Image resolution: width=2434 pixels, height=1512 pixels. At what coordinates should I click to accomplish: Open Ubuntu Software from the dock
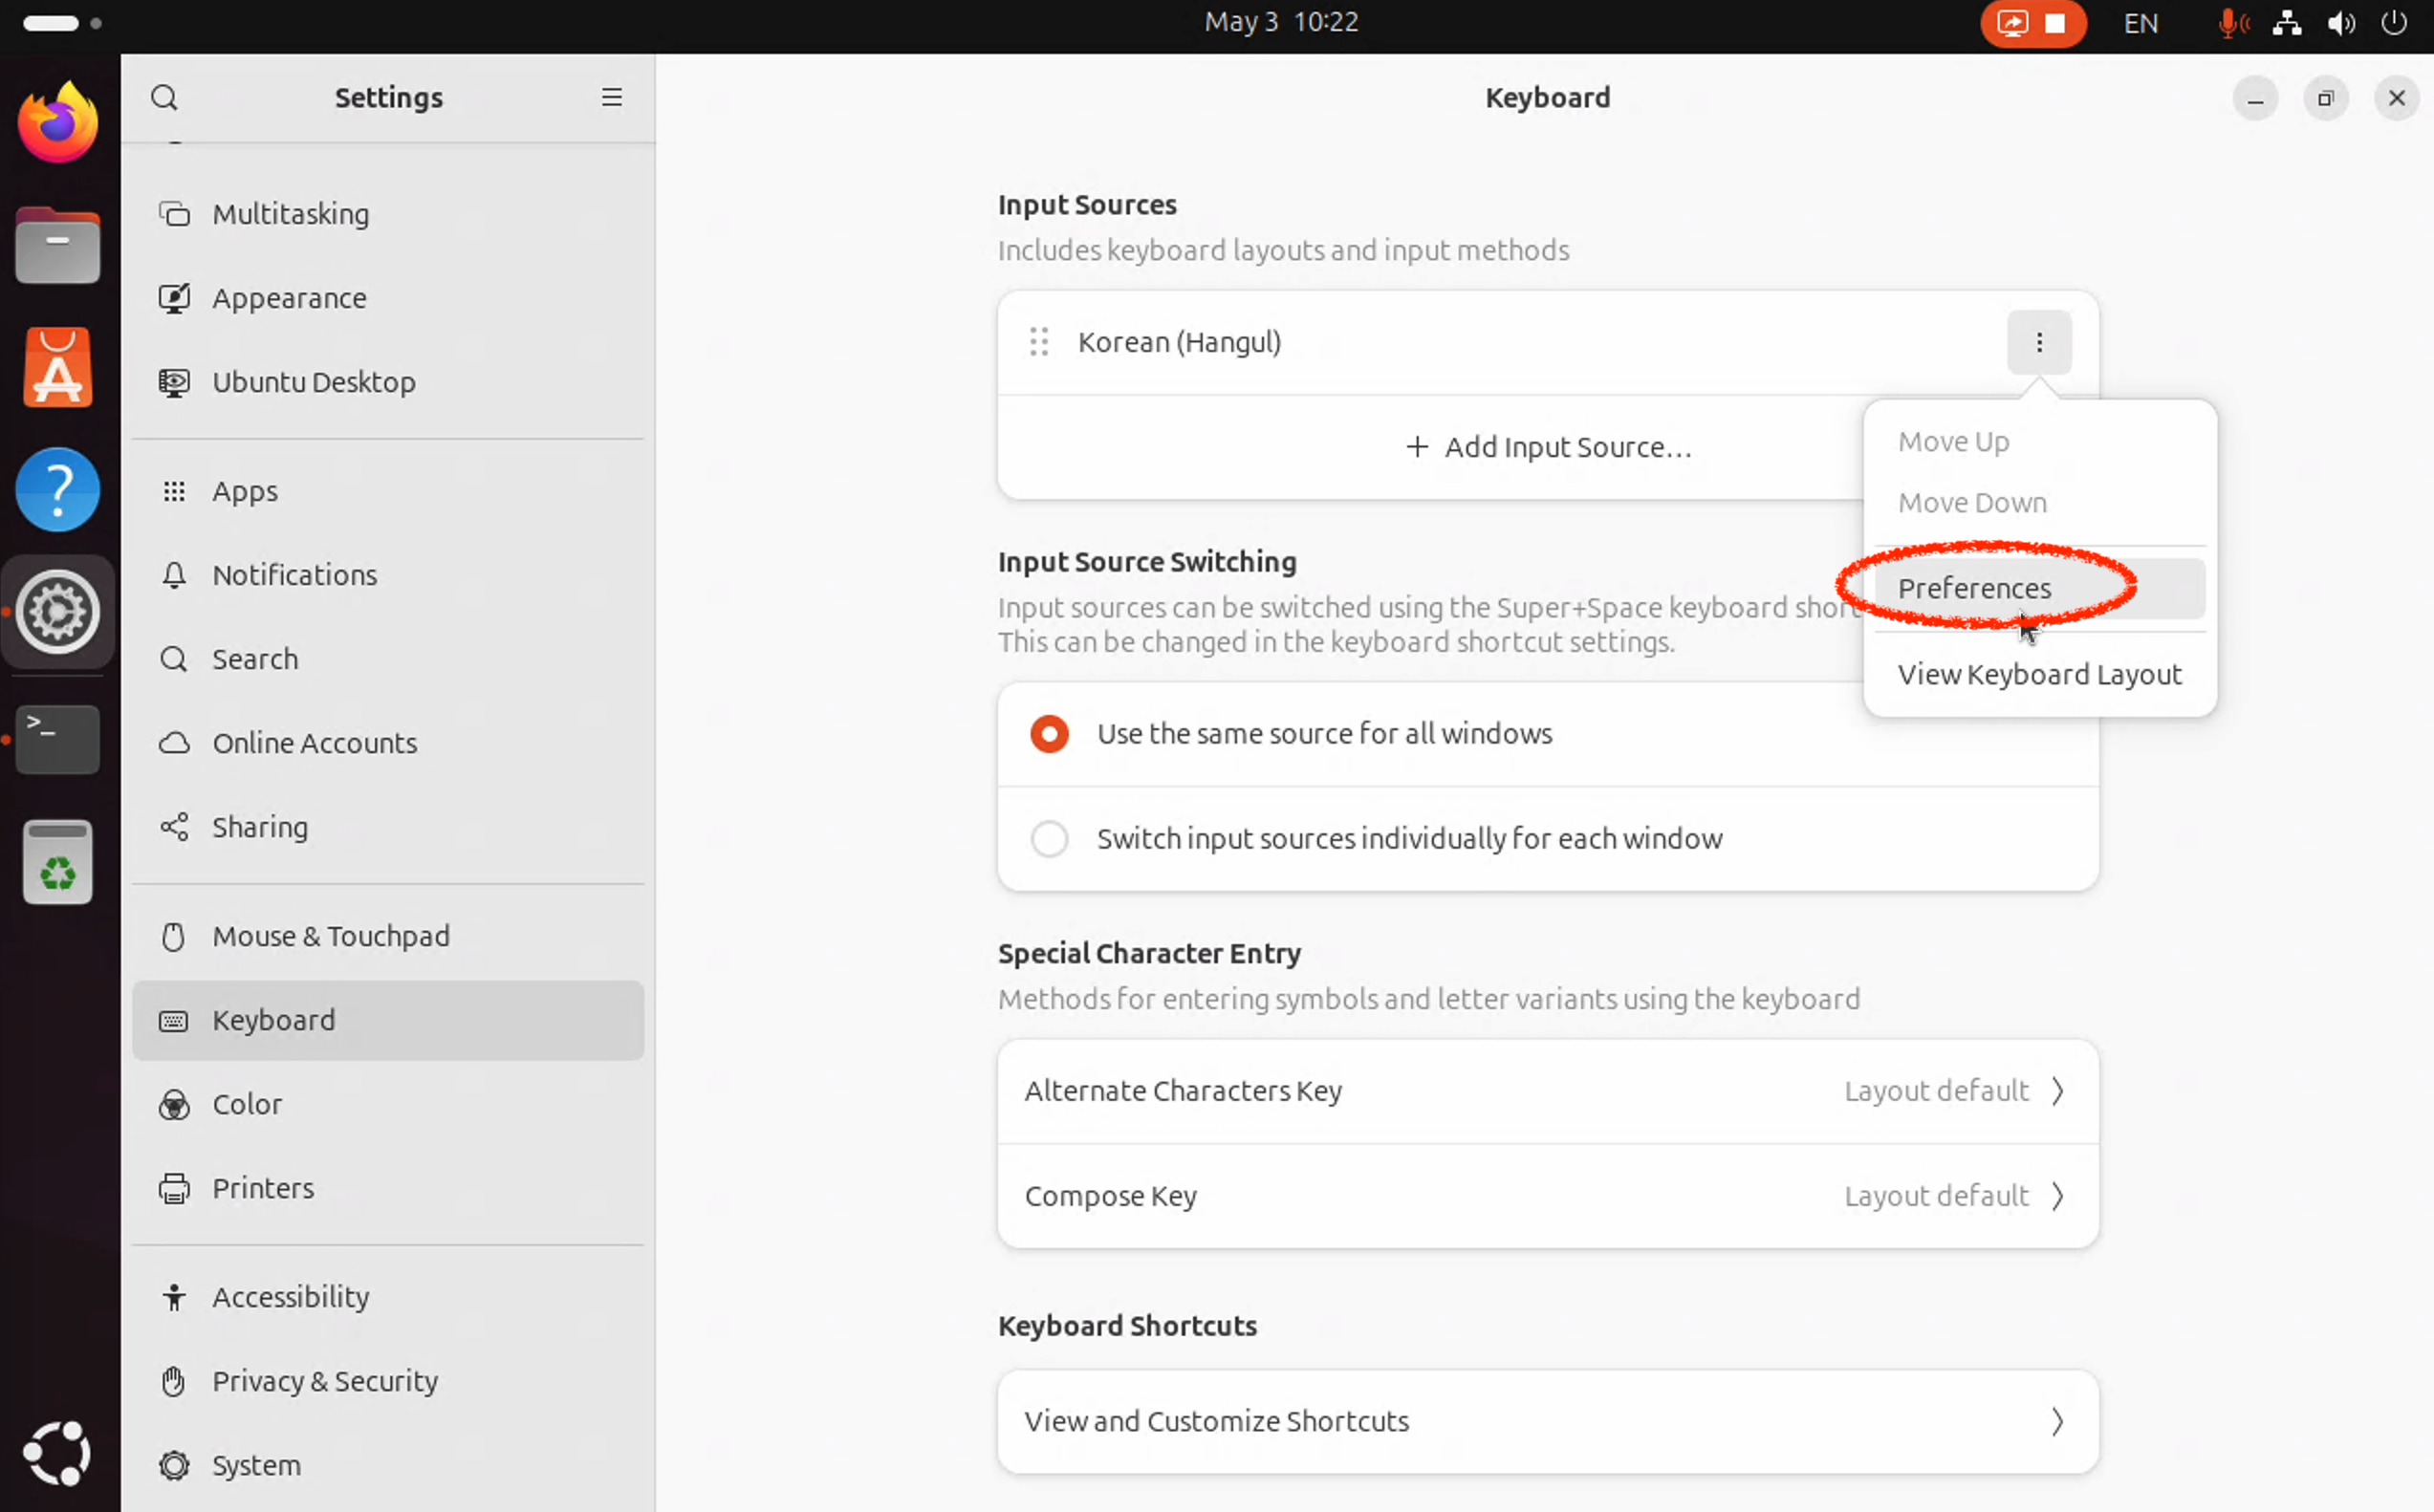[57, 367]
